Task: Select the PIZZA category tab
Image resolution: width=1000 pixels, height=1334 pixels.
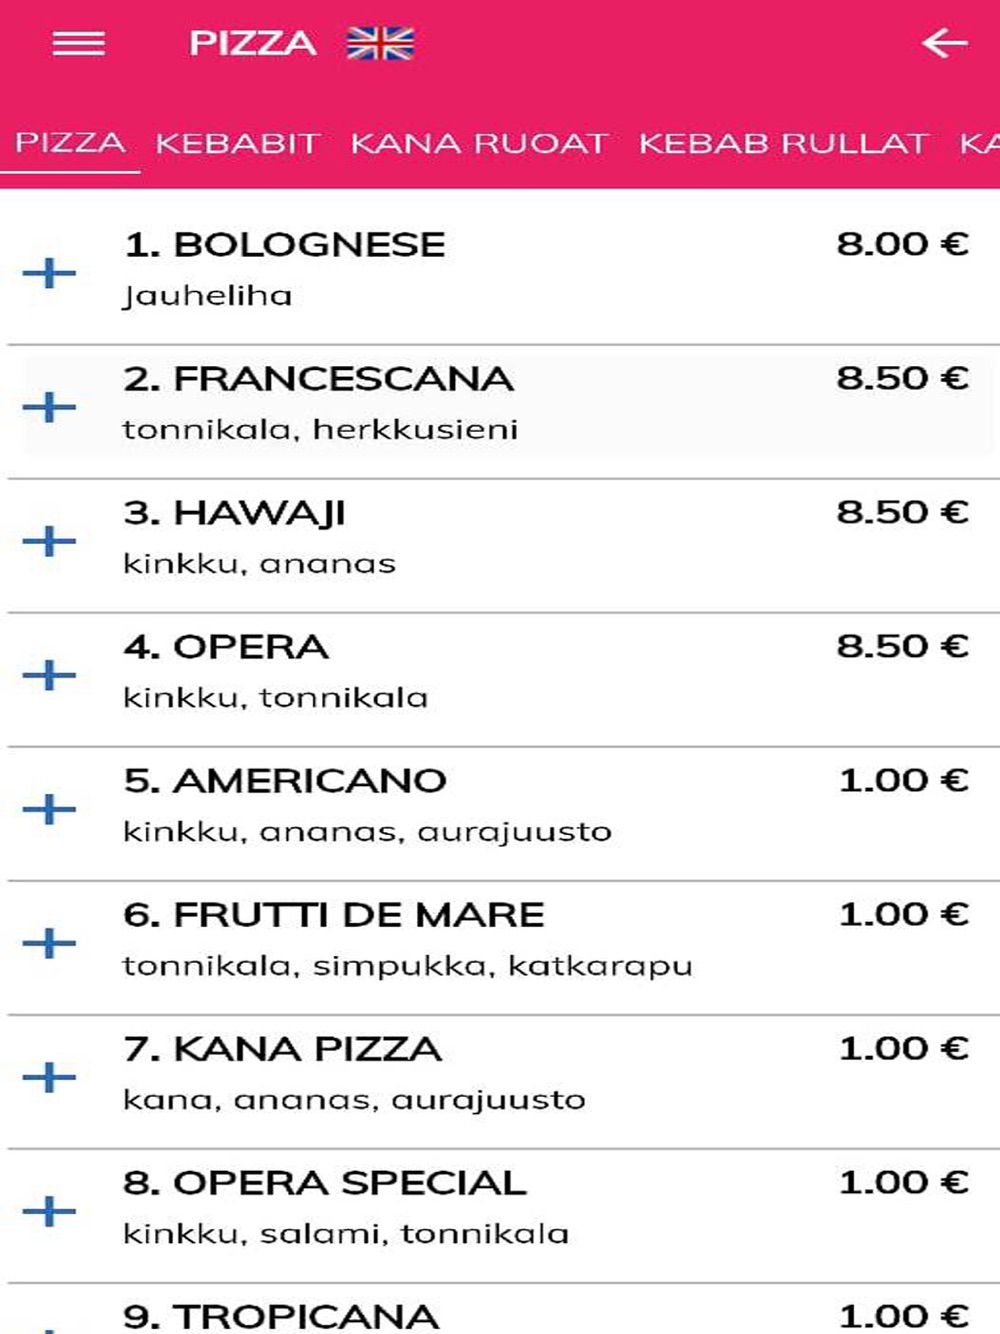Action: 70,143
